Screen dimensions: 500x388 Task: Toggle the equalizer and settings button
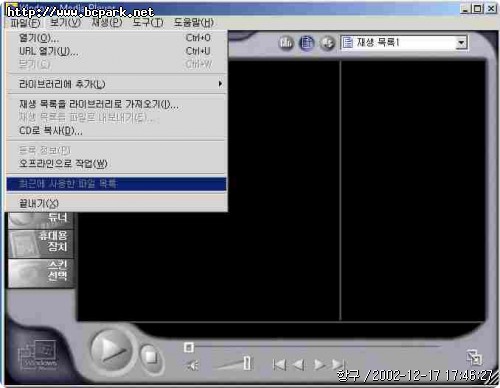coord(286,43)
